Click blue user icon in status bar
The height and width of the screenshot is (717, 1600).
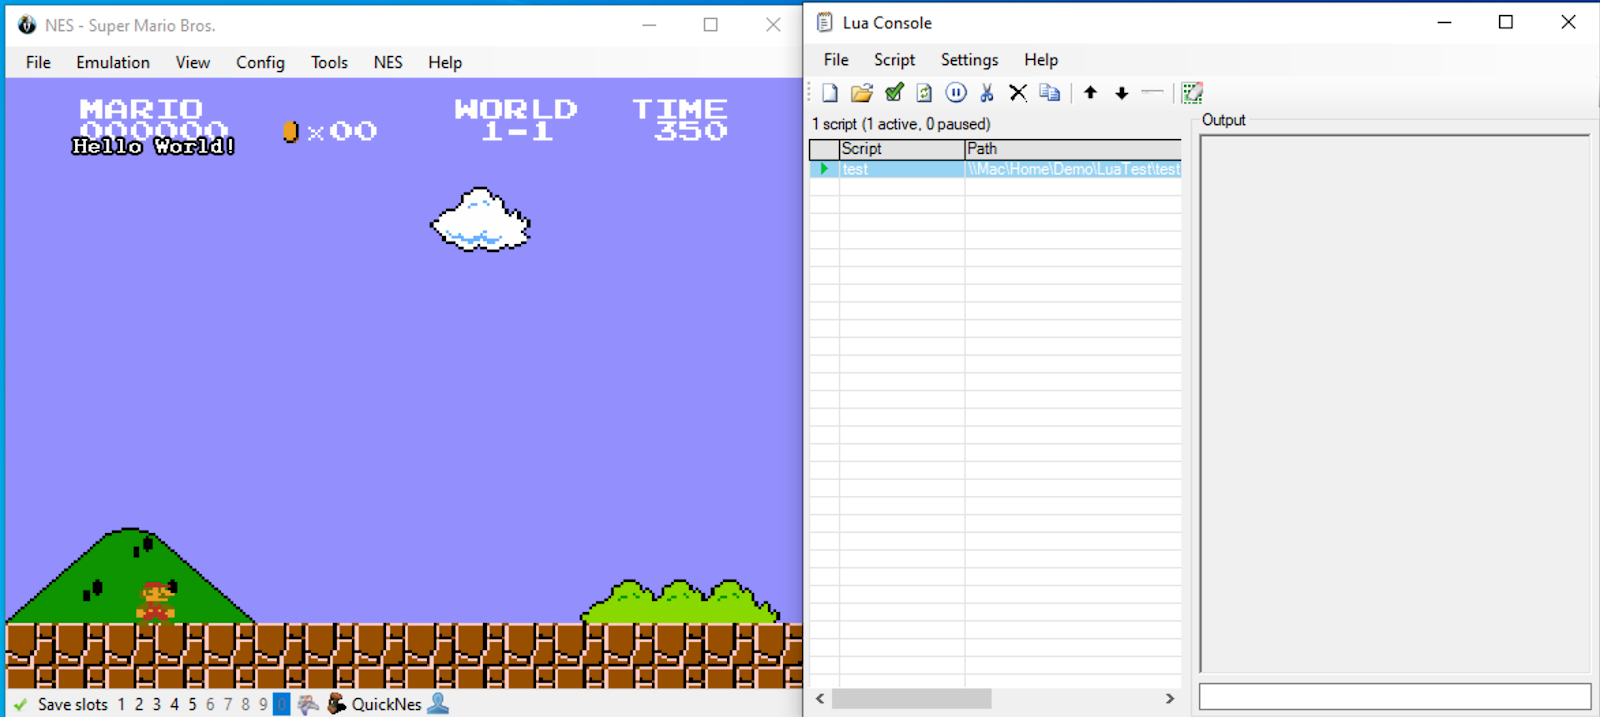[x=438, y=704]
